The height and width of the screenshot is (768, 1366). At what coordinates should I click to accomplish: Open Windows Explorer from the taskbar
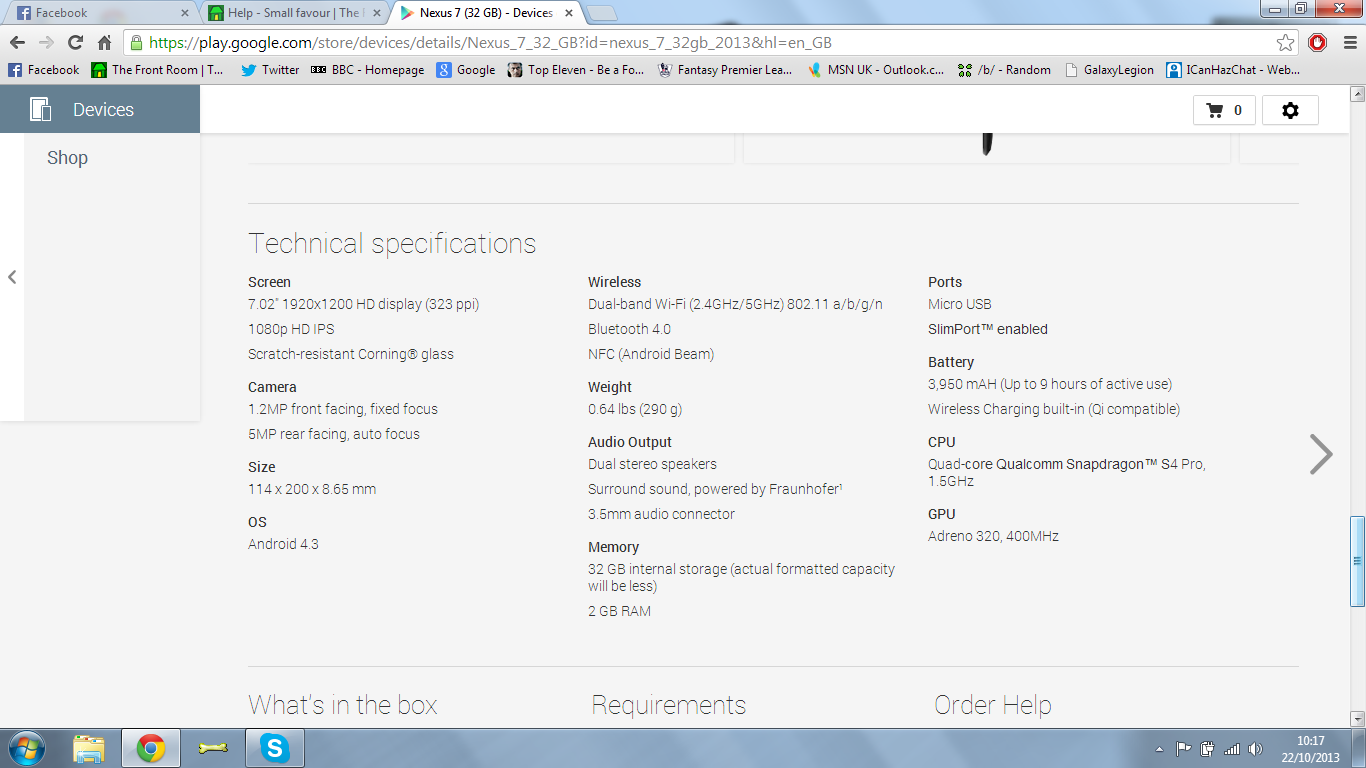click(89, 748)
